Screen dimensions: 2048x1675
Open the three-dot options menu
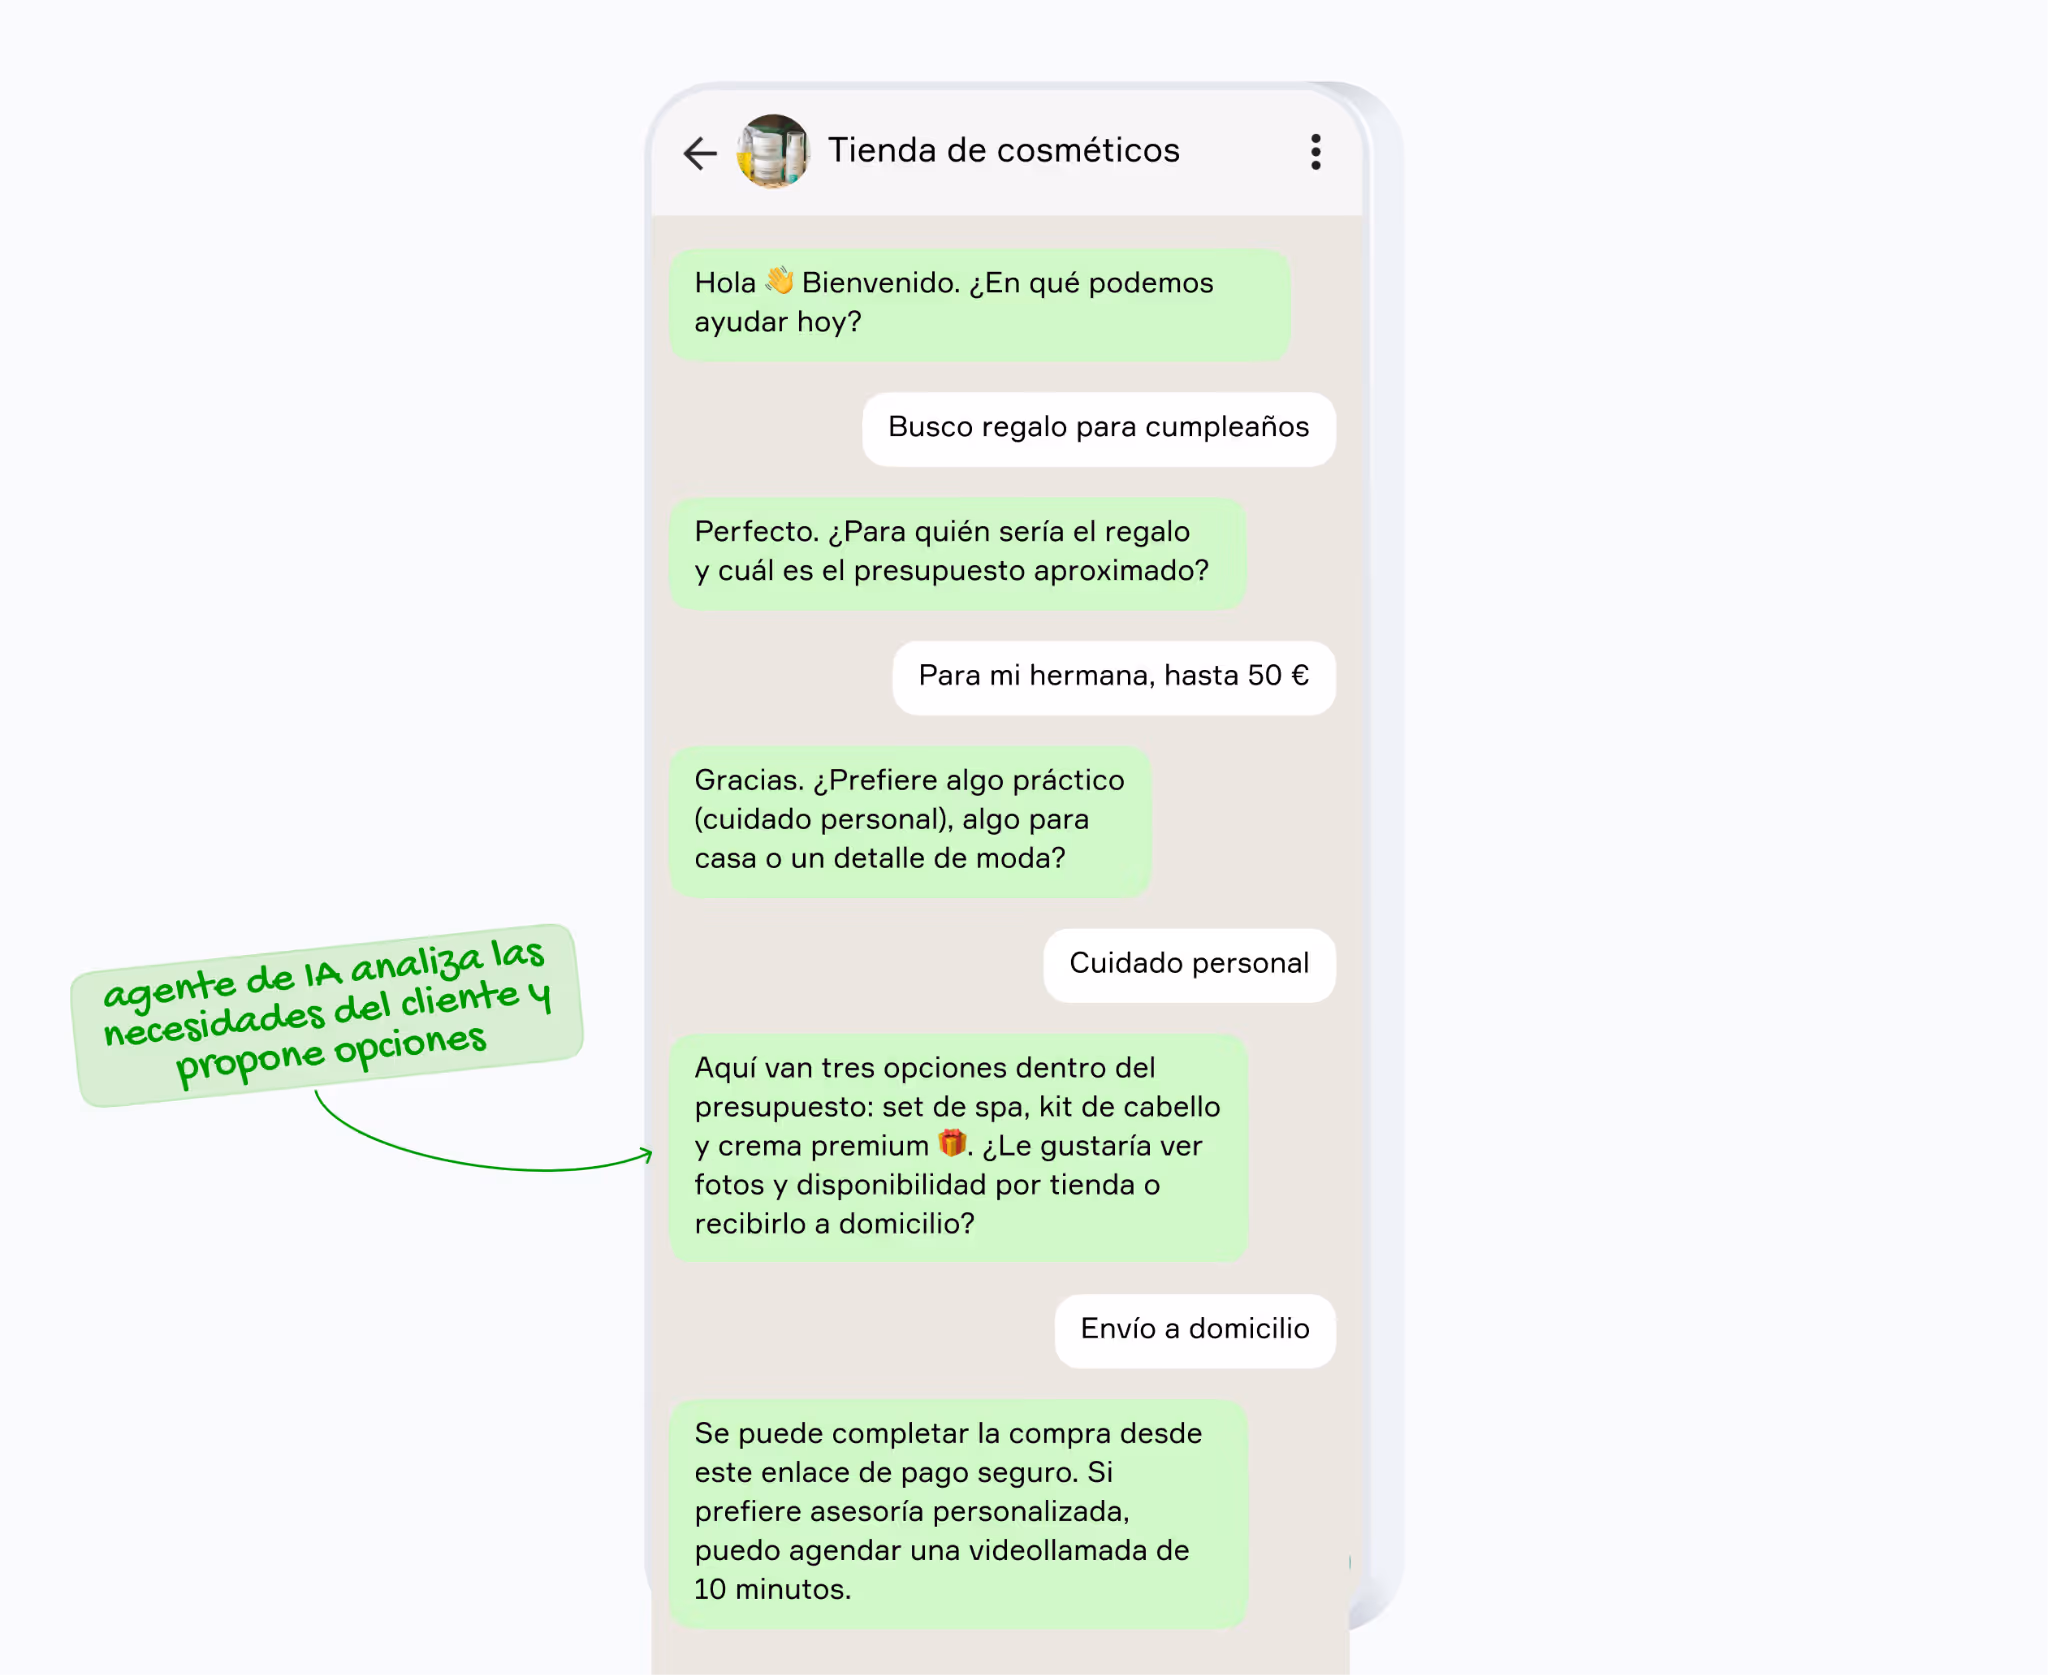pyautogui.click(x=1315, y=152)
